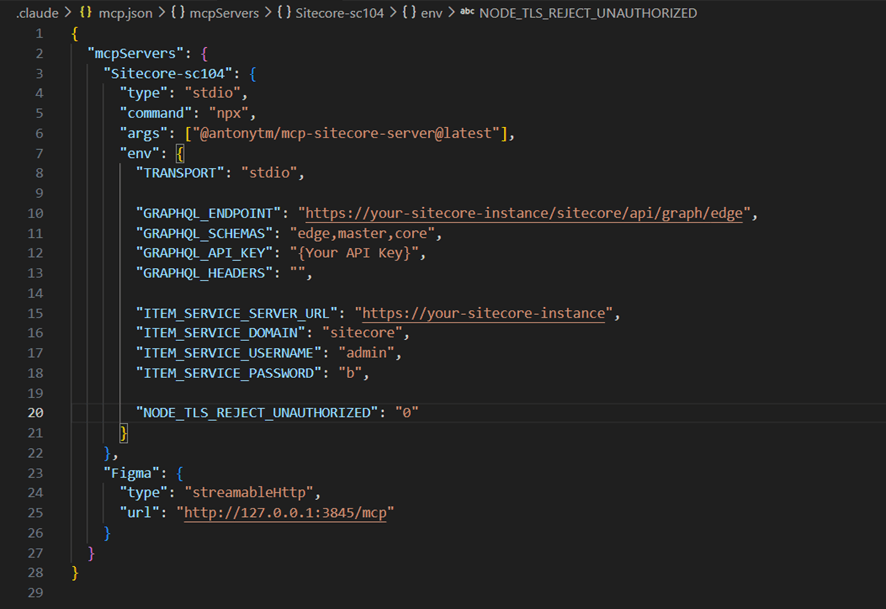
Task: Click the braces icon before env breadcrumb
Action: coord(409,13)
